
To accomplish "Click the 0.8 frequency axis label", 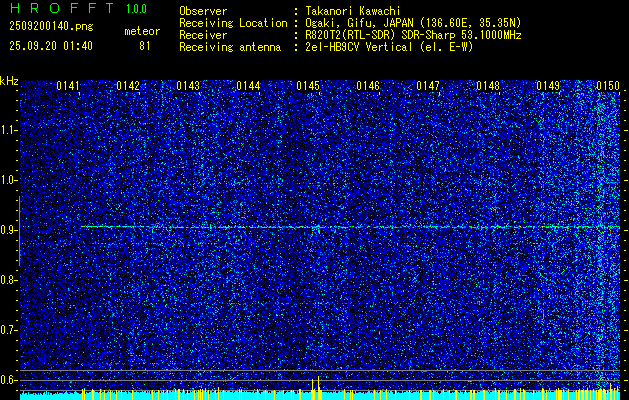I will (8, 280).
